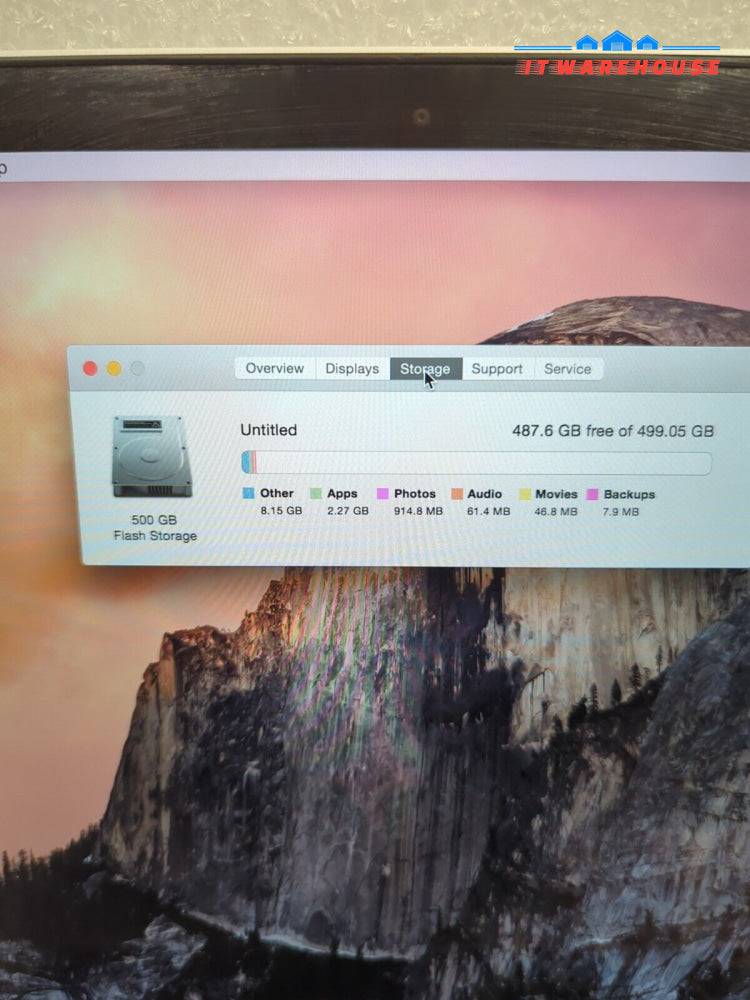Click the yellow Movies legend square

pyautogui.click(x=524, y=494)
